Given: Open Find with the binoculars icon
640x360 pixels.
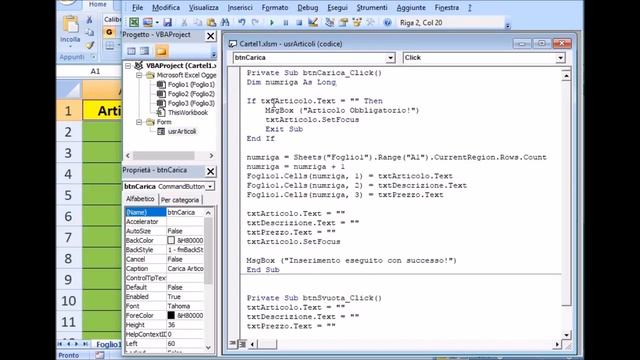Looking at the screenshot, I should point(225,22).
